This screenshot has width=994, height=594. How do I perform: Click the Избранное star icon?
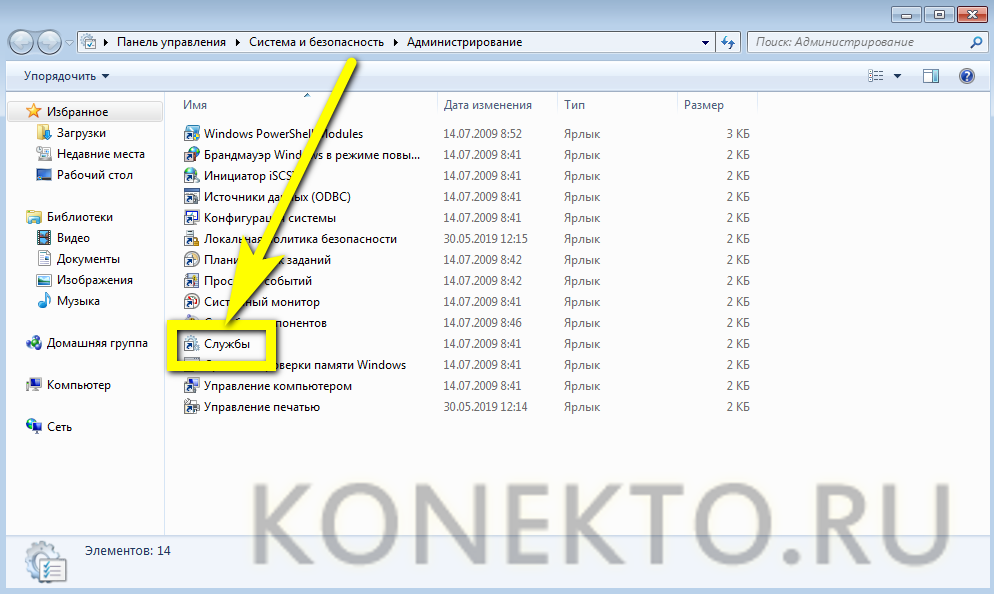point(34,112)
